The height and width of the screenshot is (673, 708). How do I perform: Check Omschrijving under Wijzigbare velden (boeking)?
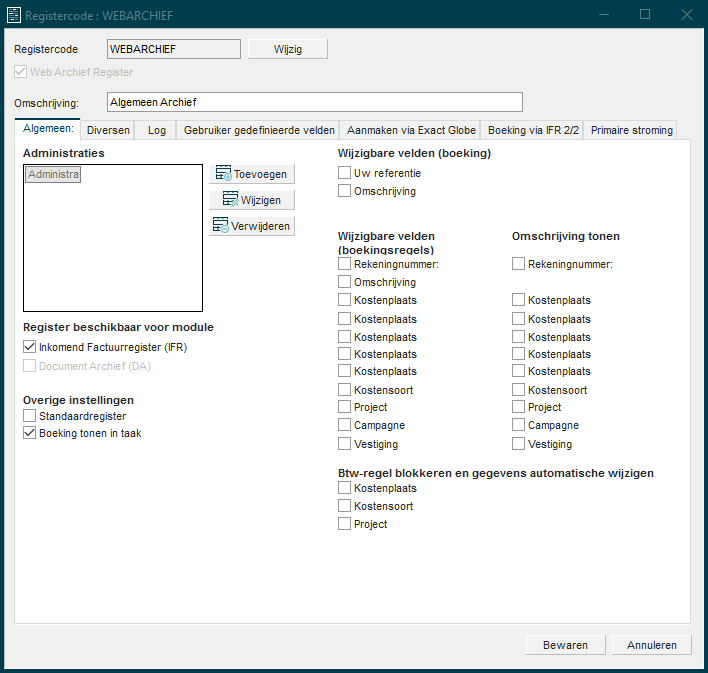pyautogui.click(x=345, y=191)
